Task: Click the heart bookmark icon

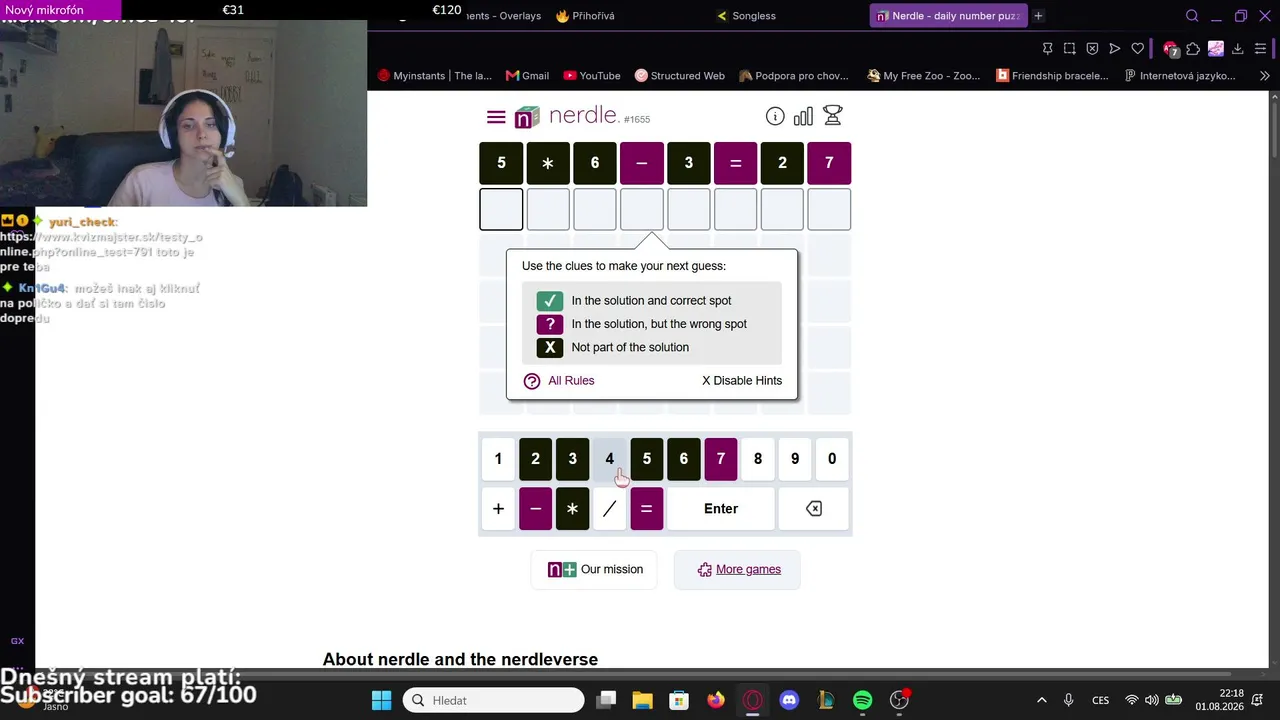Action: click(1137, 48)
